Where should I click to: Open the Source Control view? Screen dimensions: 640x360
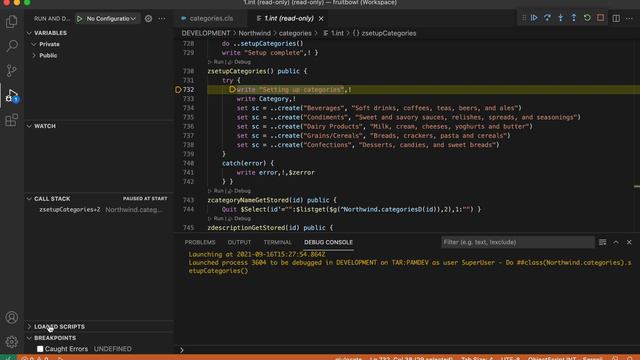11,70
